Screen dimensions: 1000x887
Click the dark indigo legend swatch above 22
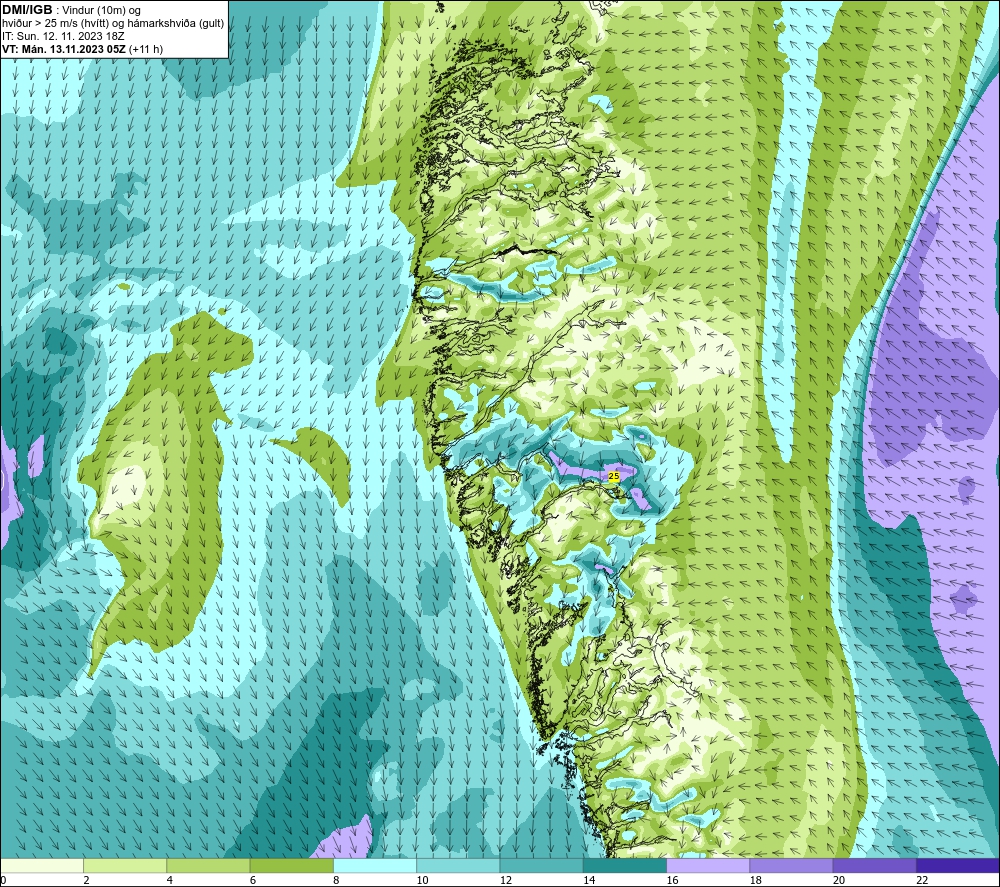pos(958,865)
